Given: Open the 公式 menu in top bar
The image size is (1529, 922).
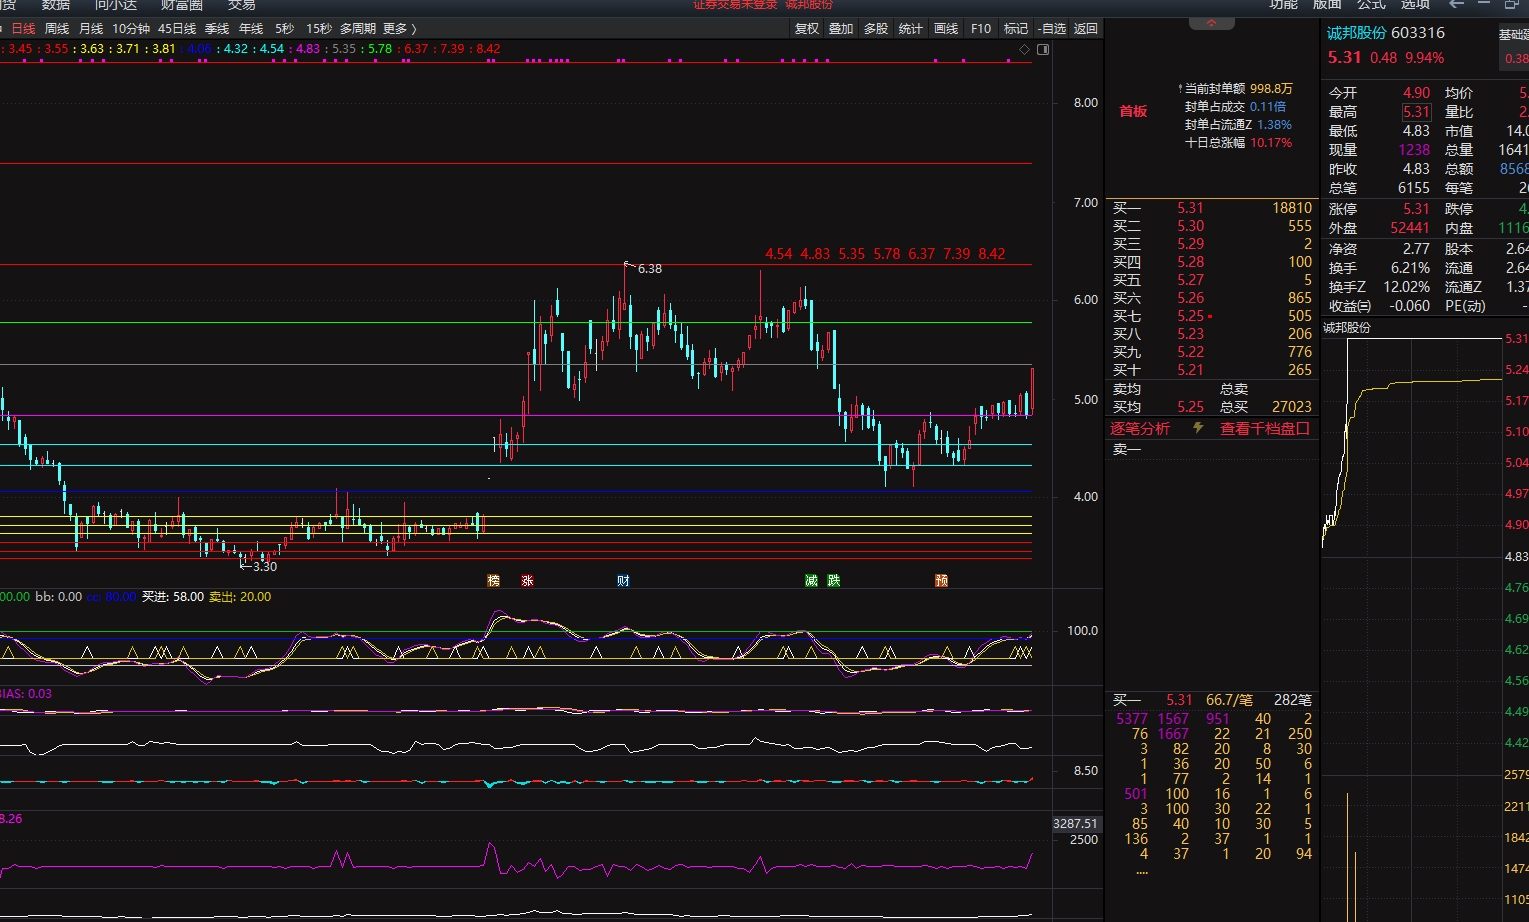Looking at the screenshot, I should (x=1371, y=5).
